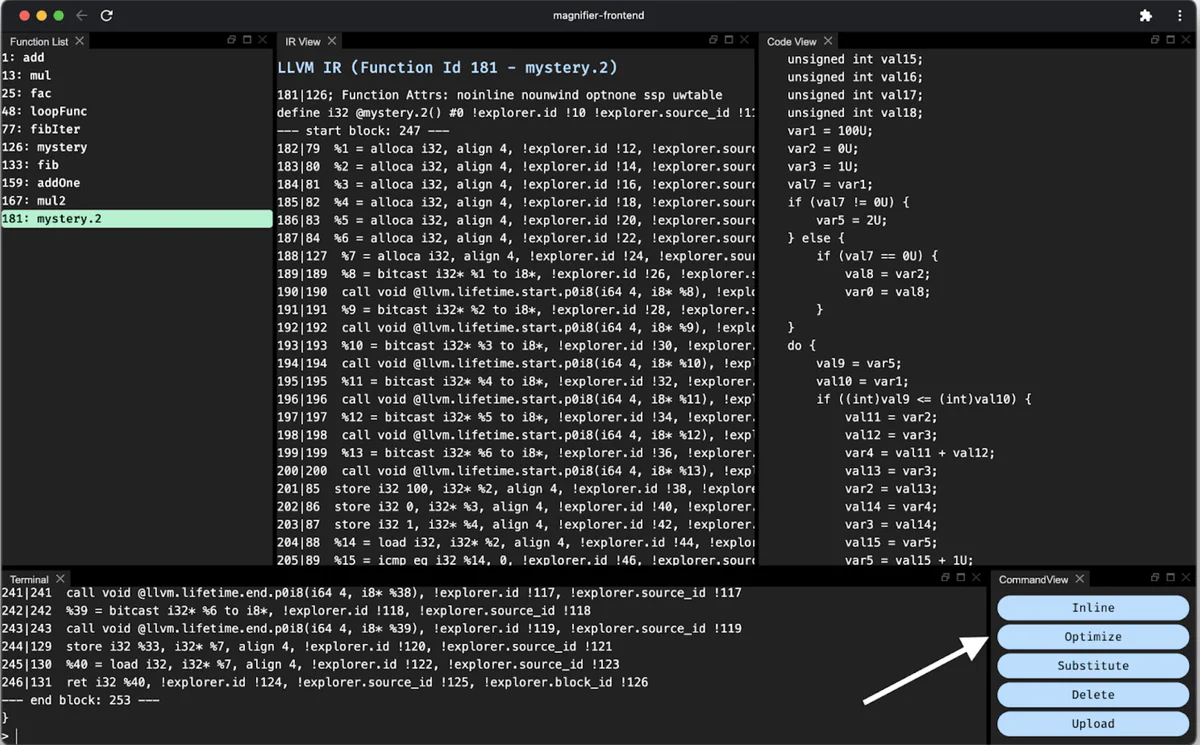
Task: Select function '13: mul'
Action: pos(137,76)
